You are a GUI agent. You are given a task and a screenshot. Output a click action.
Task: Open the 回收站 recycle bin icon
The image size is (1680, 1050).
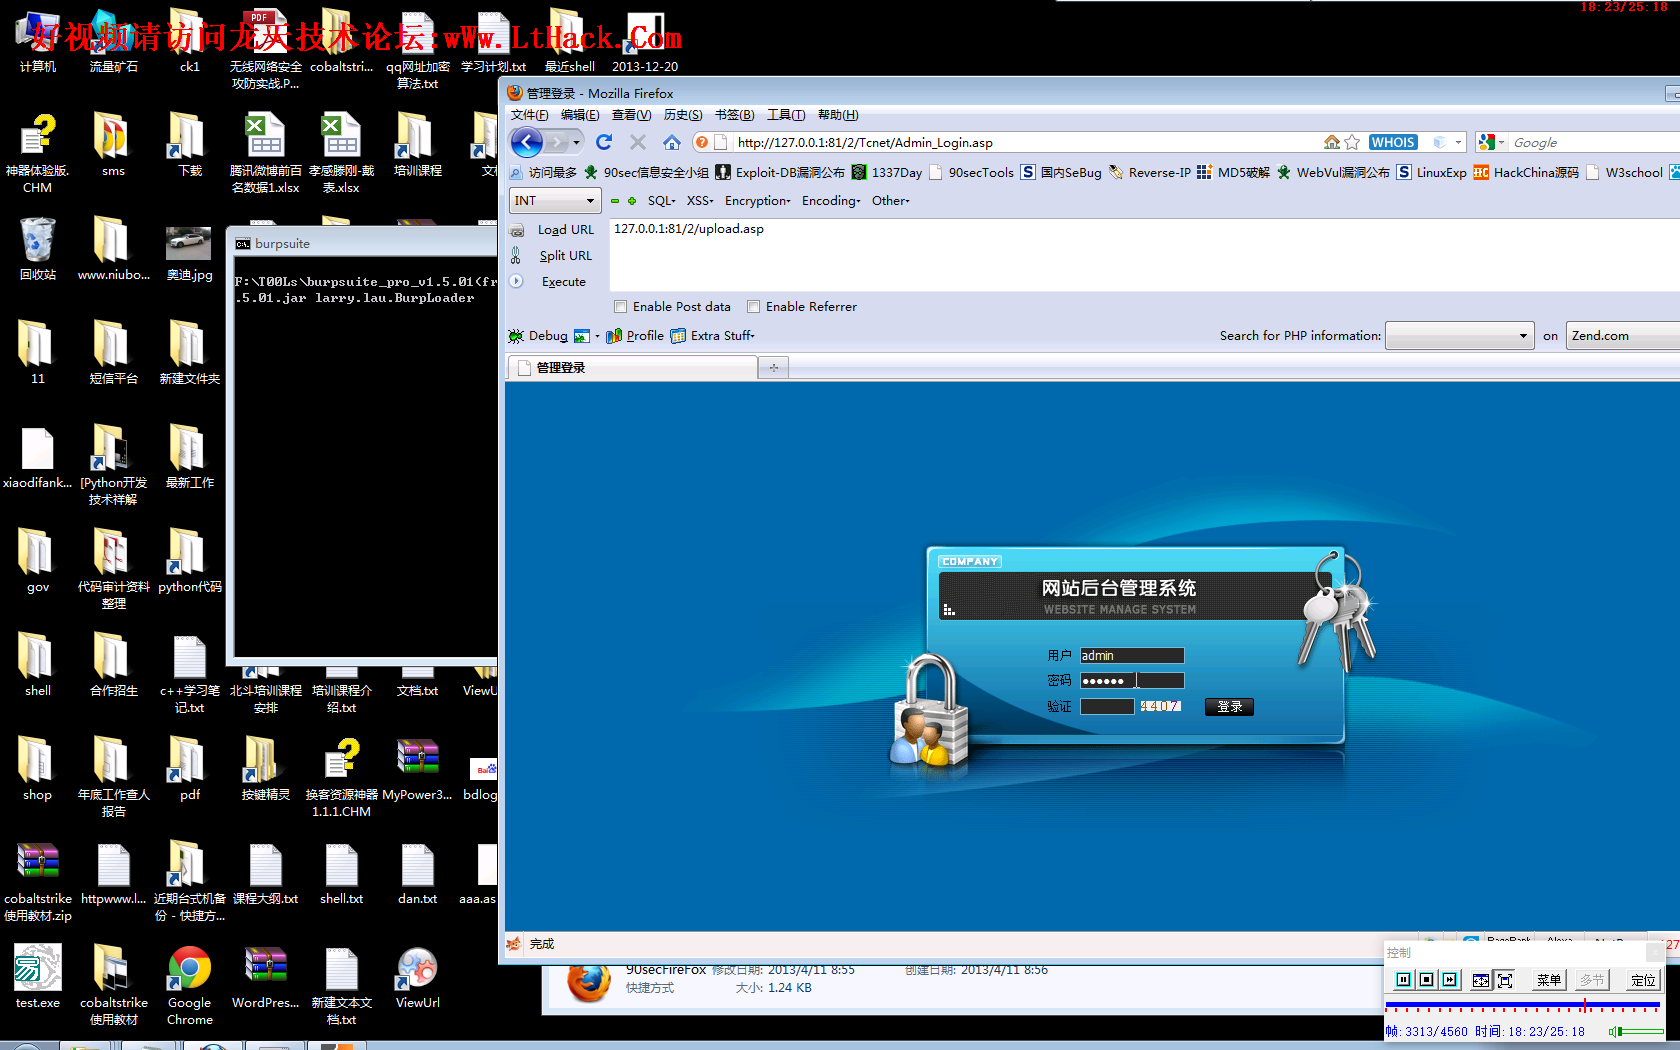click(37, 240)
